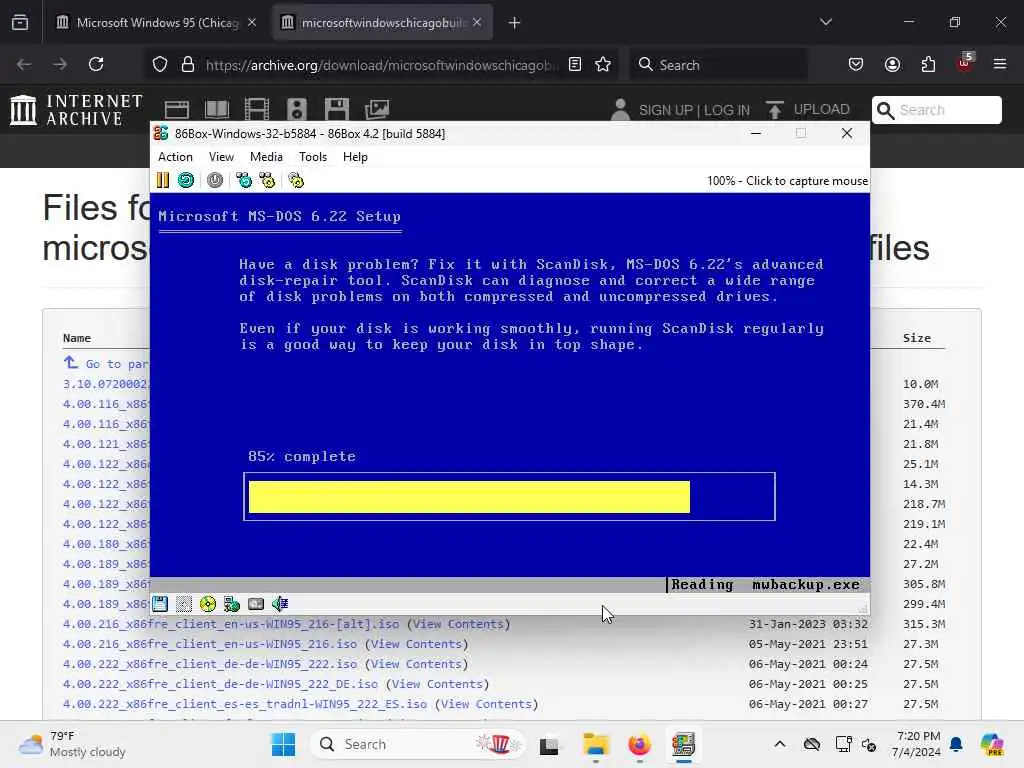This screenshot has width=1024, height=768.
Task: Click the Windows taskbar Search box
Action: point(418,744)
